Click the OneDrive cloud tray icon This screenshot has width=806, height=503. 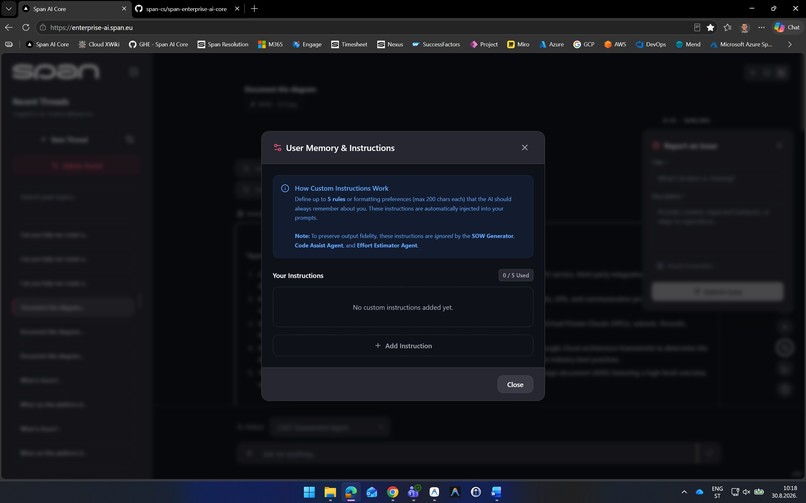tap(700, 492)
